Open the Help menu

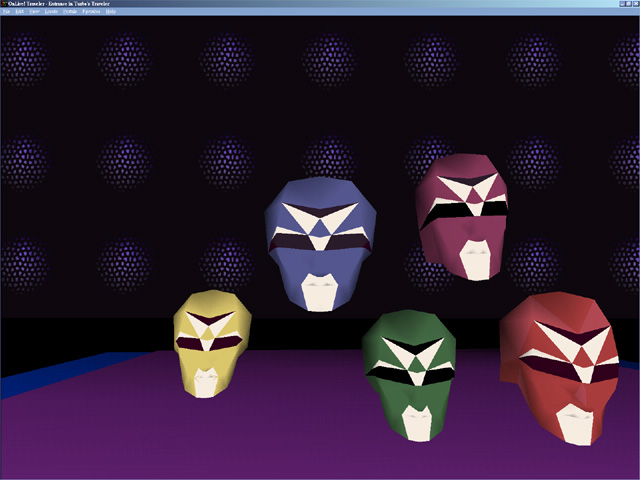[x=110, y=11]
